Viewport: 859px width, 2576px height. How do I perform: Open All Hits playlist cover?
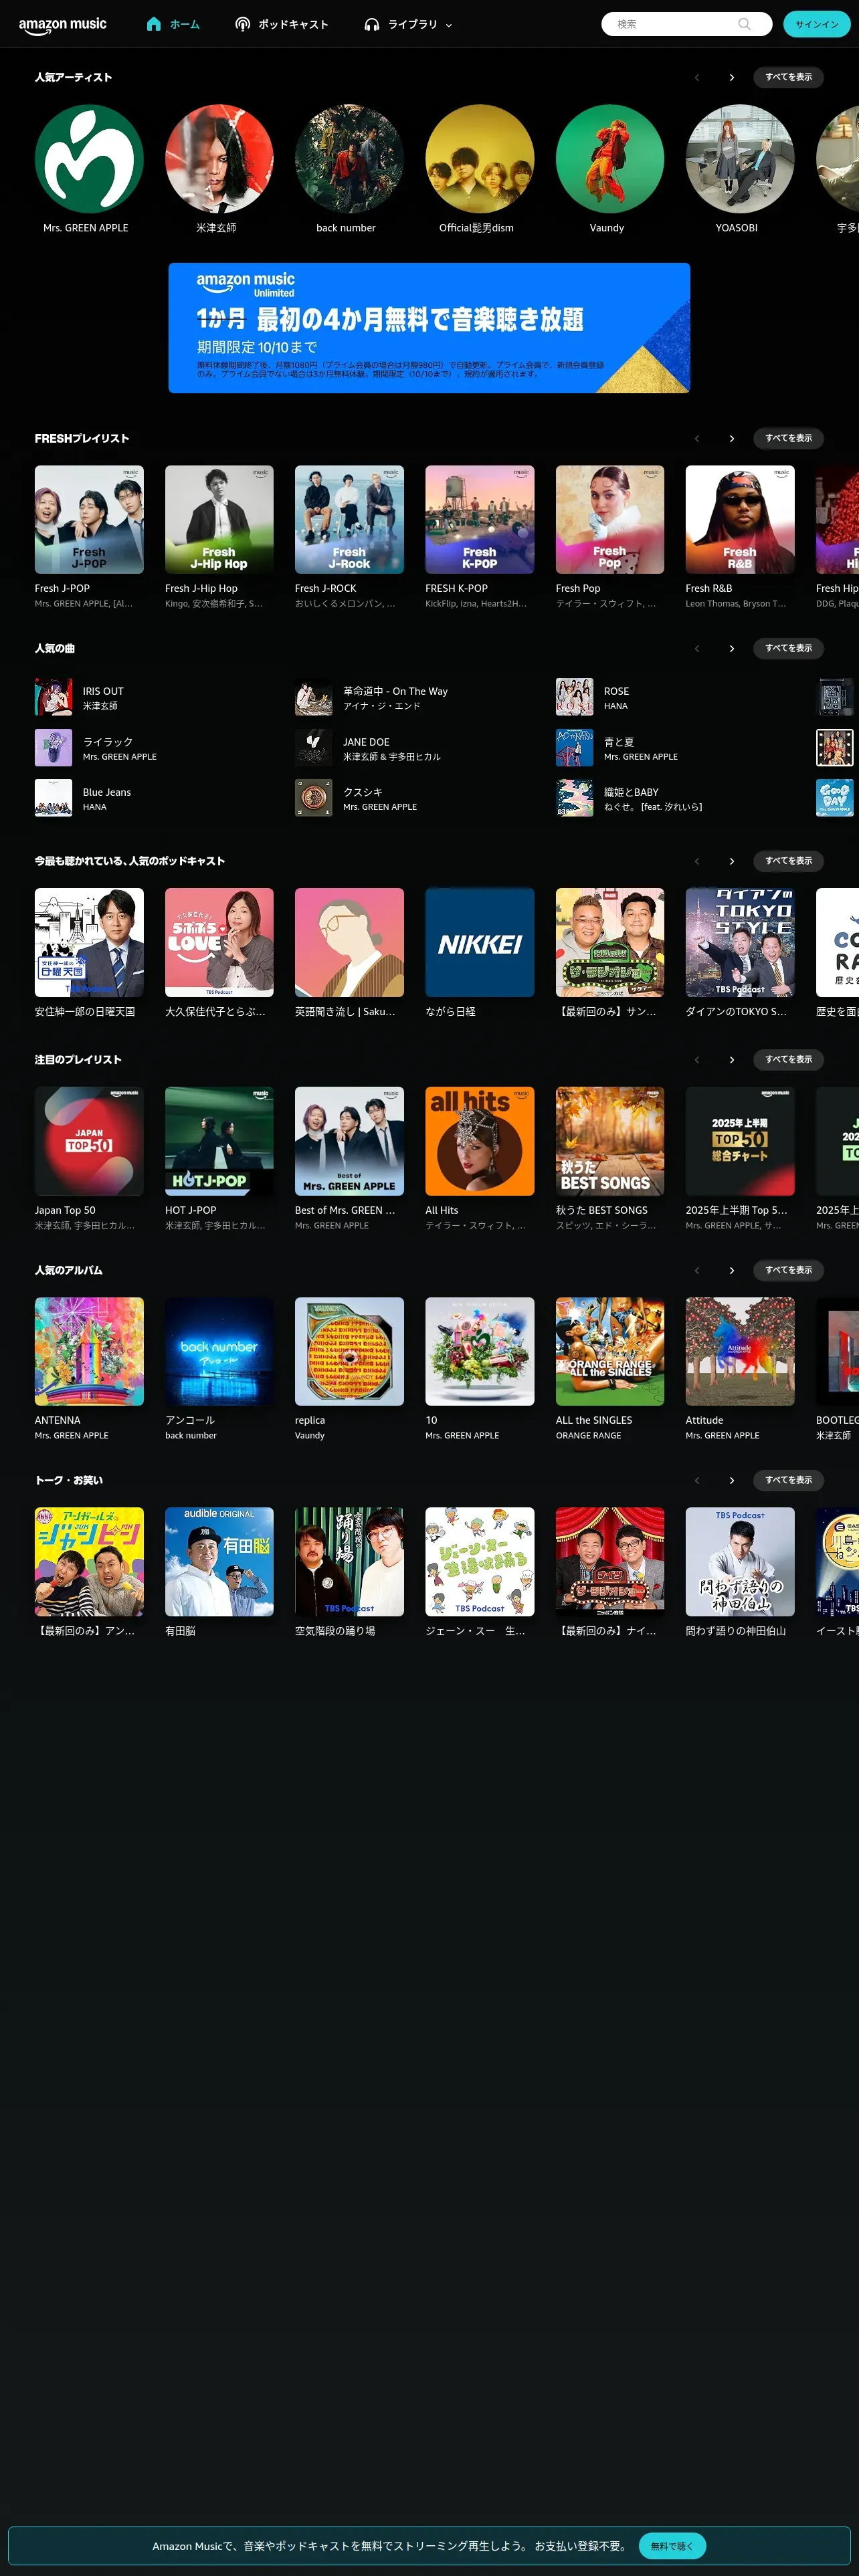[480, 1141]
